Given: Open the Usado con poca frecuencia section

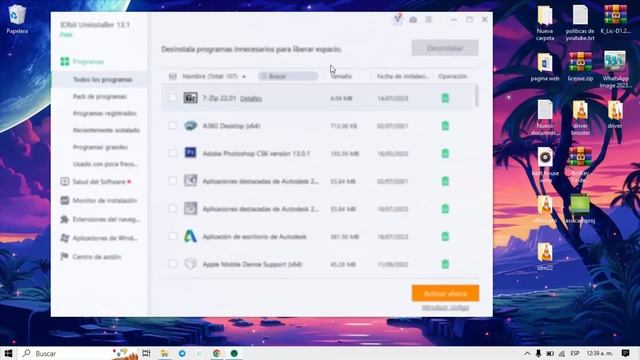Looking at the screenshot, I should 105,164.
